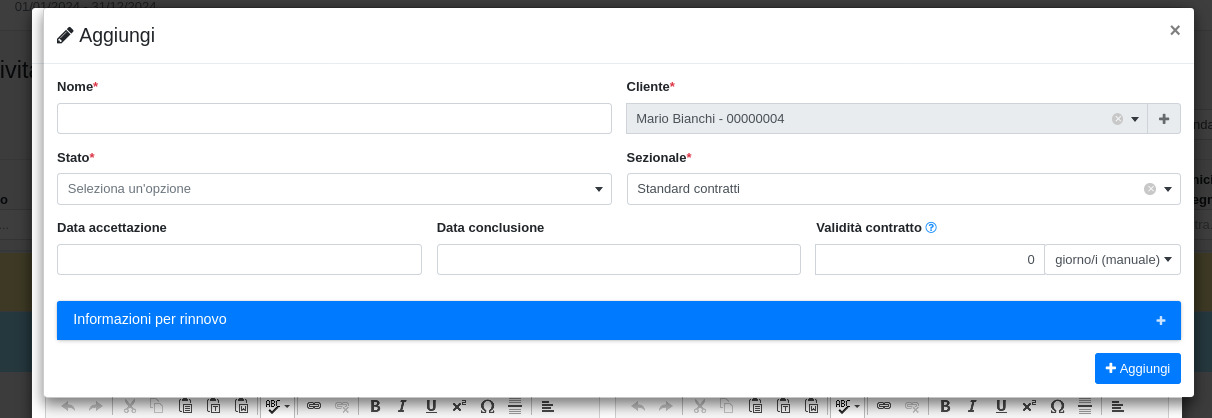The width and height of the screenshot is (1212, 418).
Task: Toggle bold in the left editor toolbar
Action: (375, 406)
